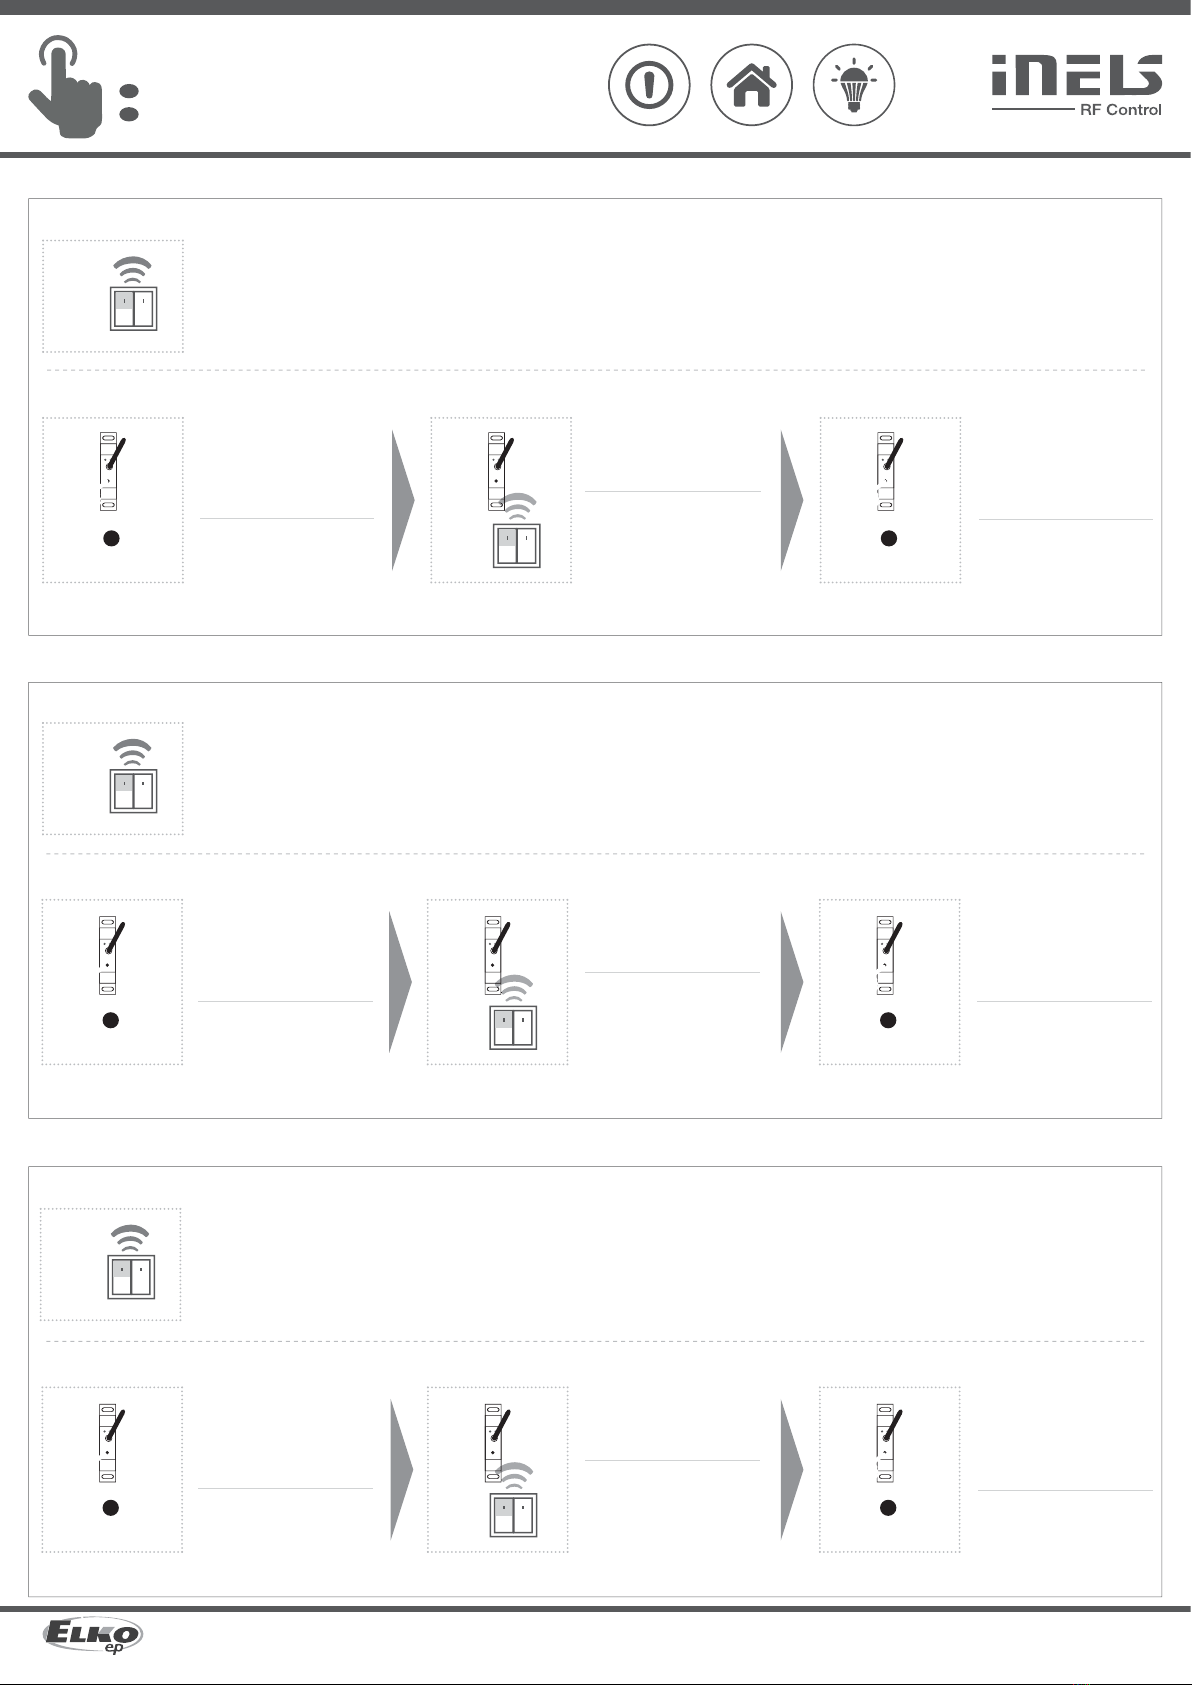This screenshot has height=1685, width=1192.
Task: Click the black dot under the third-panel step one device
Action: [111, 1508]
